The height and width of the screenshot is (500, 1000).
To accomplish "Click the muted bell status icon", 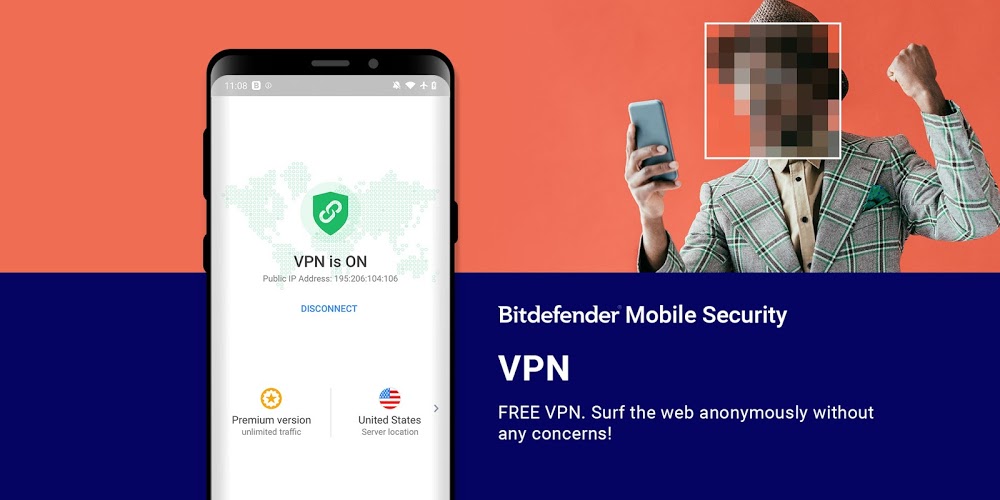I will click(x=396, y=85).
